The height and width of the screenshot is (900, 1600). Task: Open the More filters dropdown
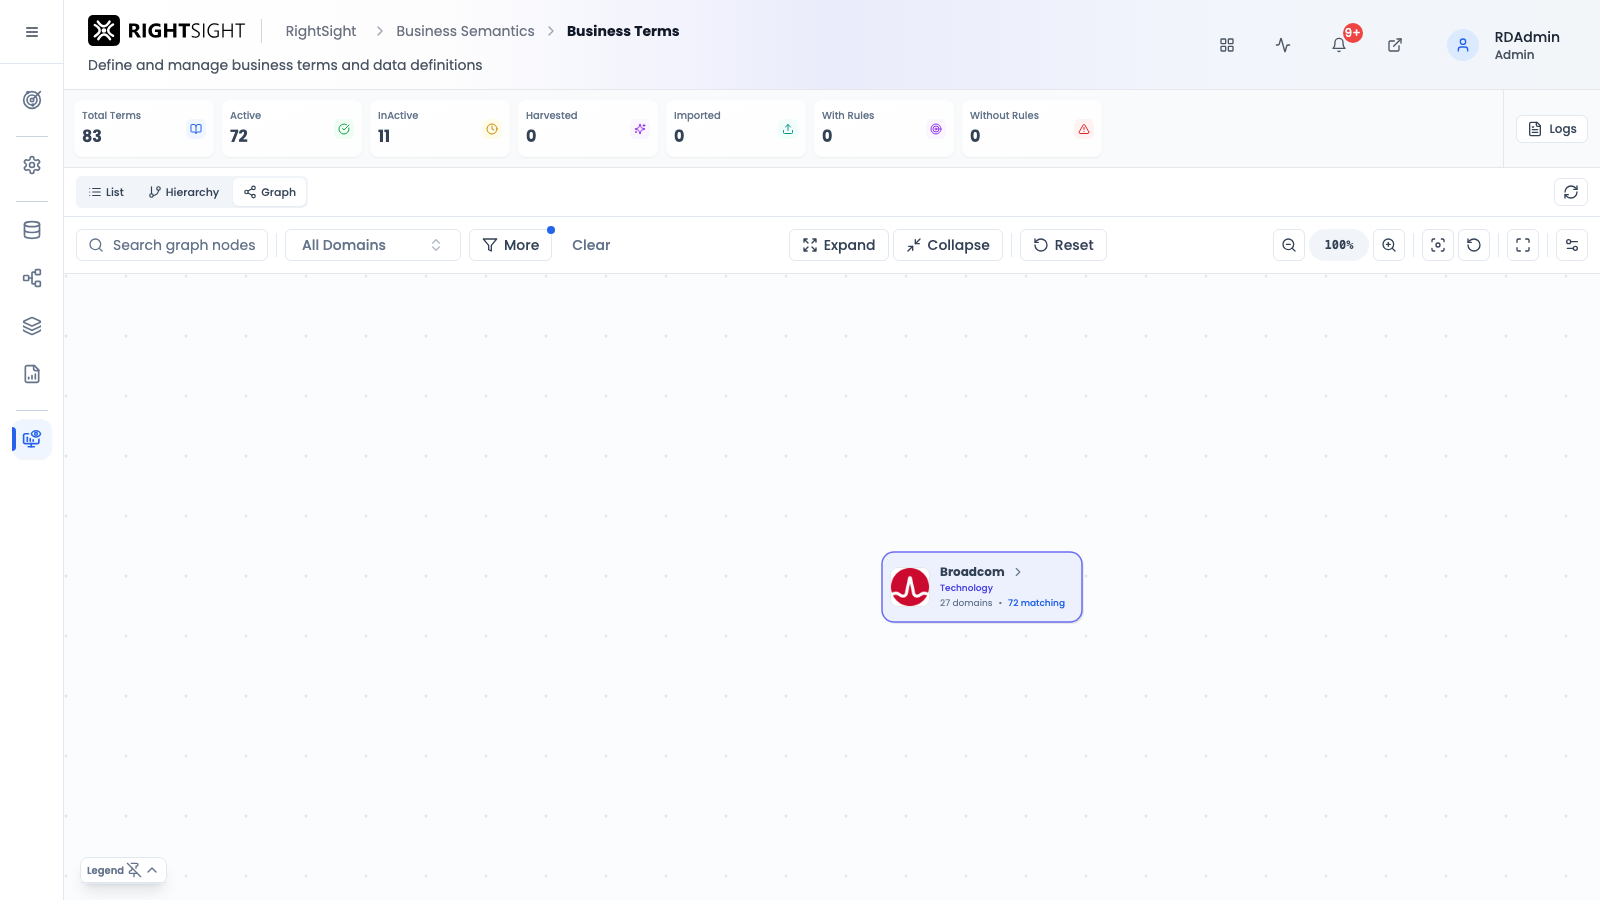pos(510,245)
